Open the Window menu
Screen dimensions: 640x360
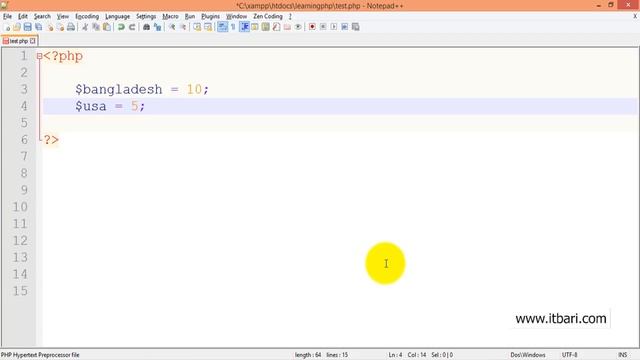[x=236, y=16]
